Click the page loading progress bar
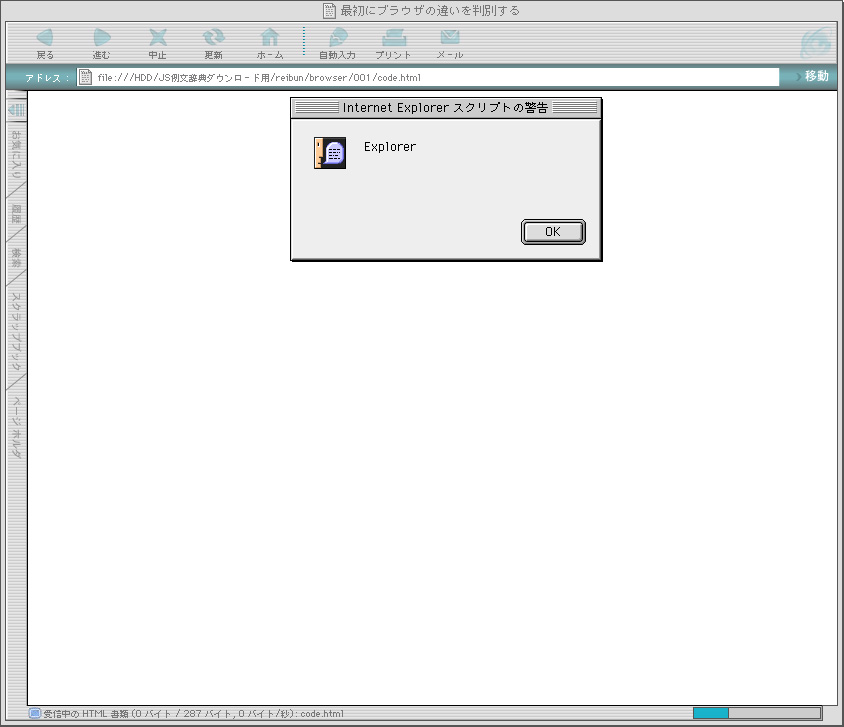The image size is (844, 727). click(757, 714)
